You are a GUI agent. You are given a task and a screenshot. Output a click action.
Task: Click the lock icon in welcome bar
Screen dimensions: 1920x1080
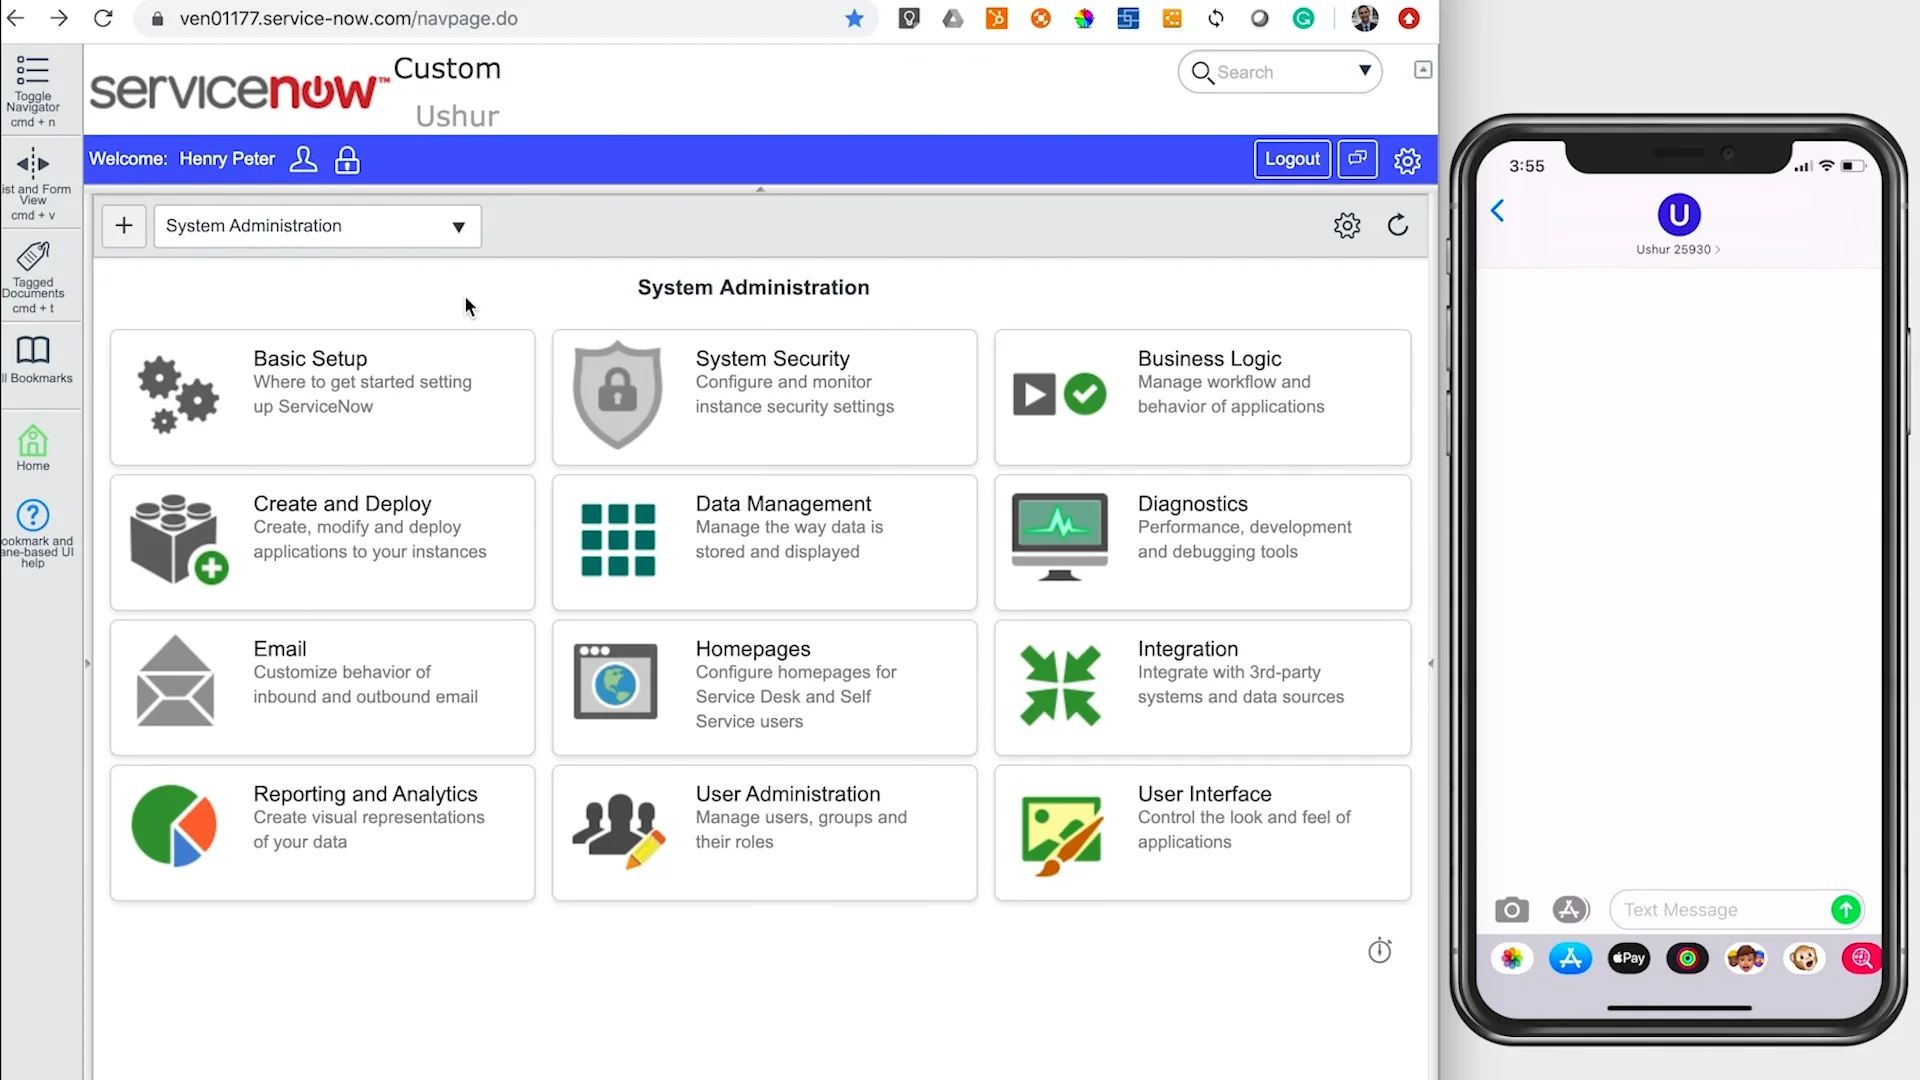(x=347, y=160)
